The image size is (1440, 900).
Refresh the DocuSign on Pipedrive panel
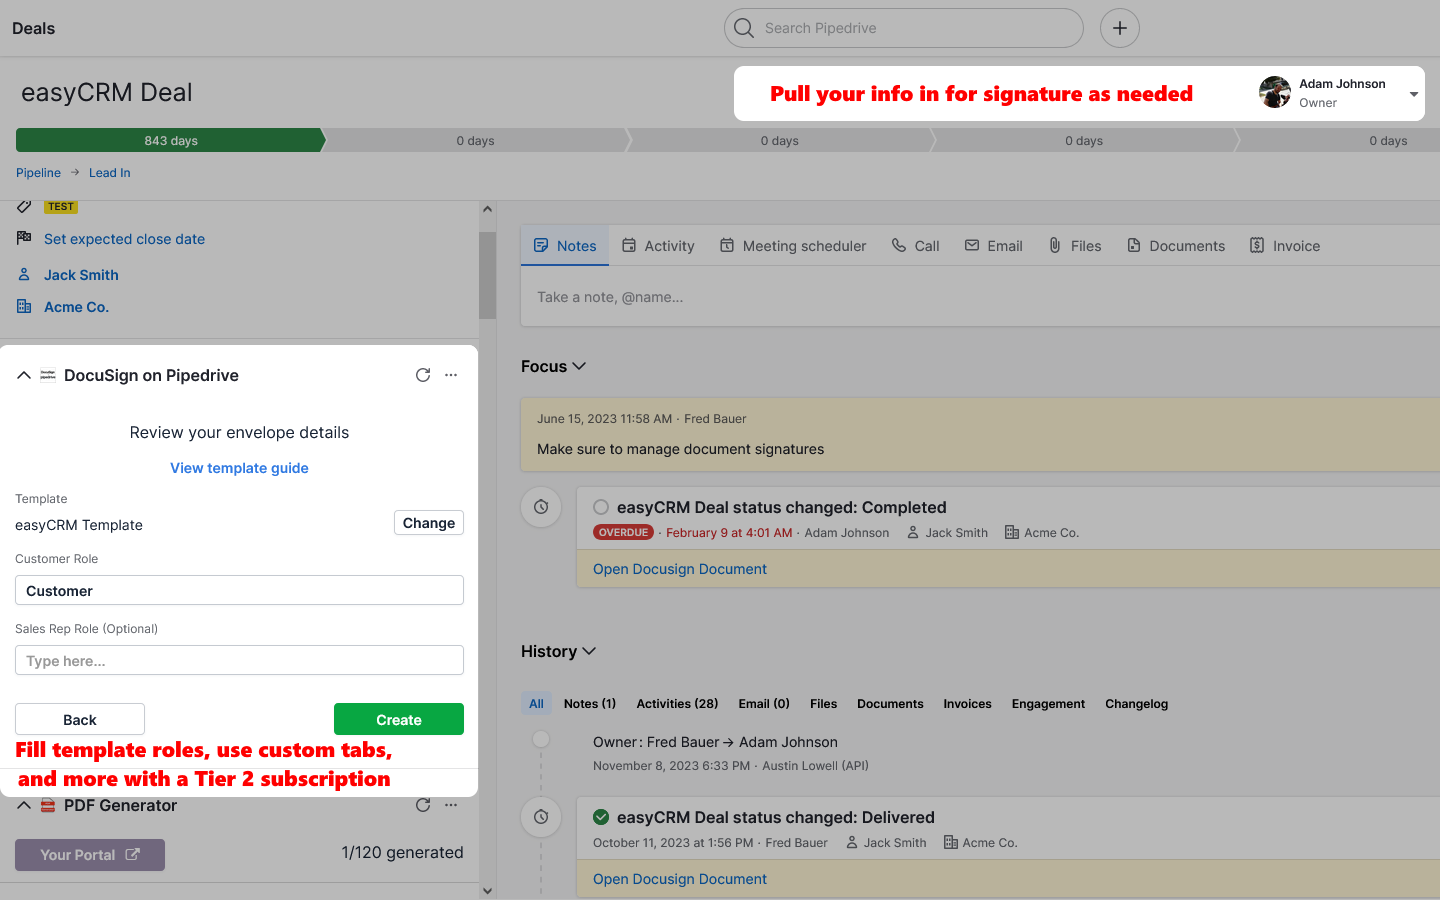click(x=422, y=375)
